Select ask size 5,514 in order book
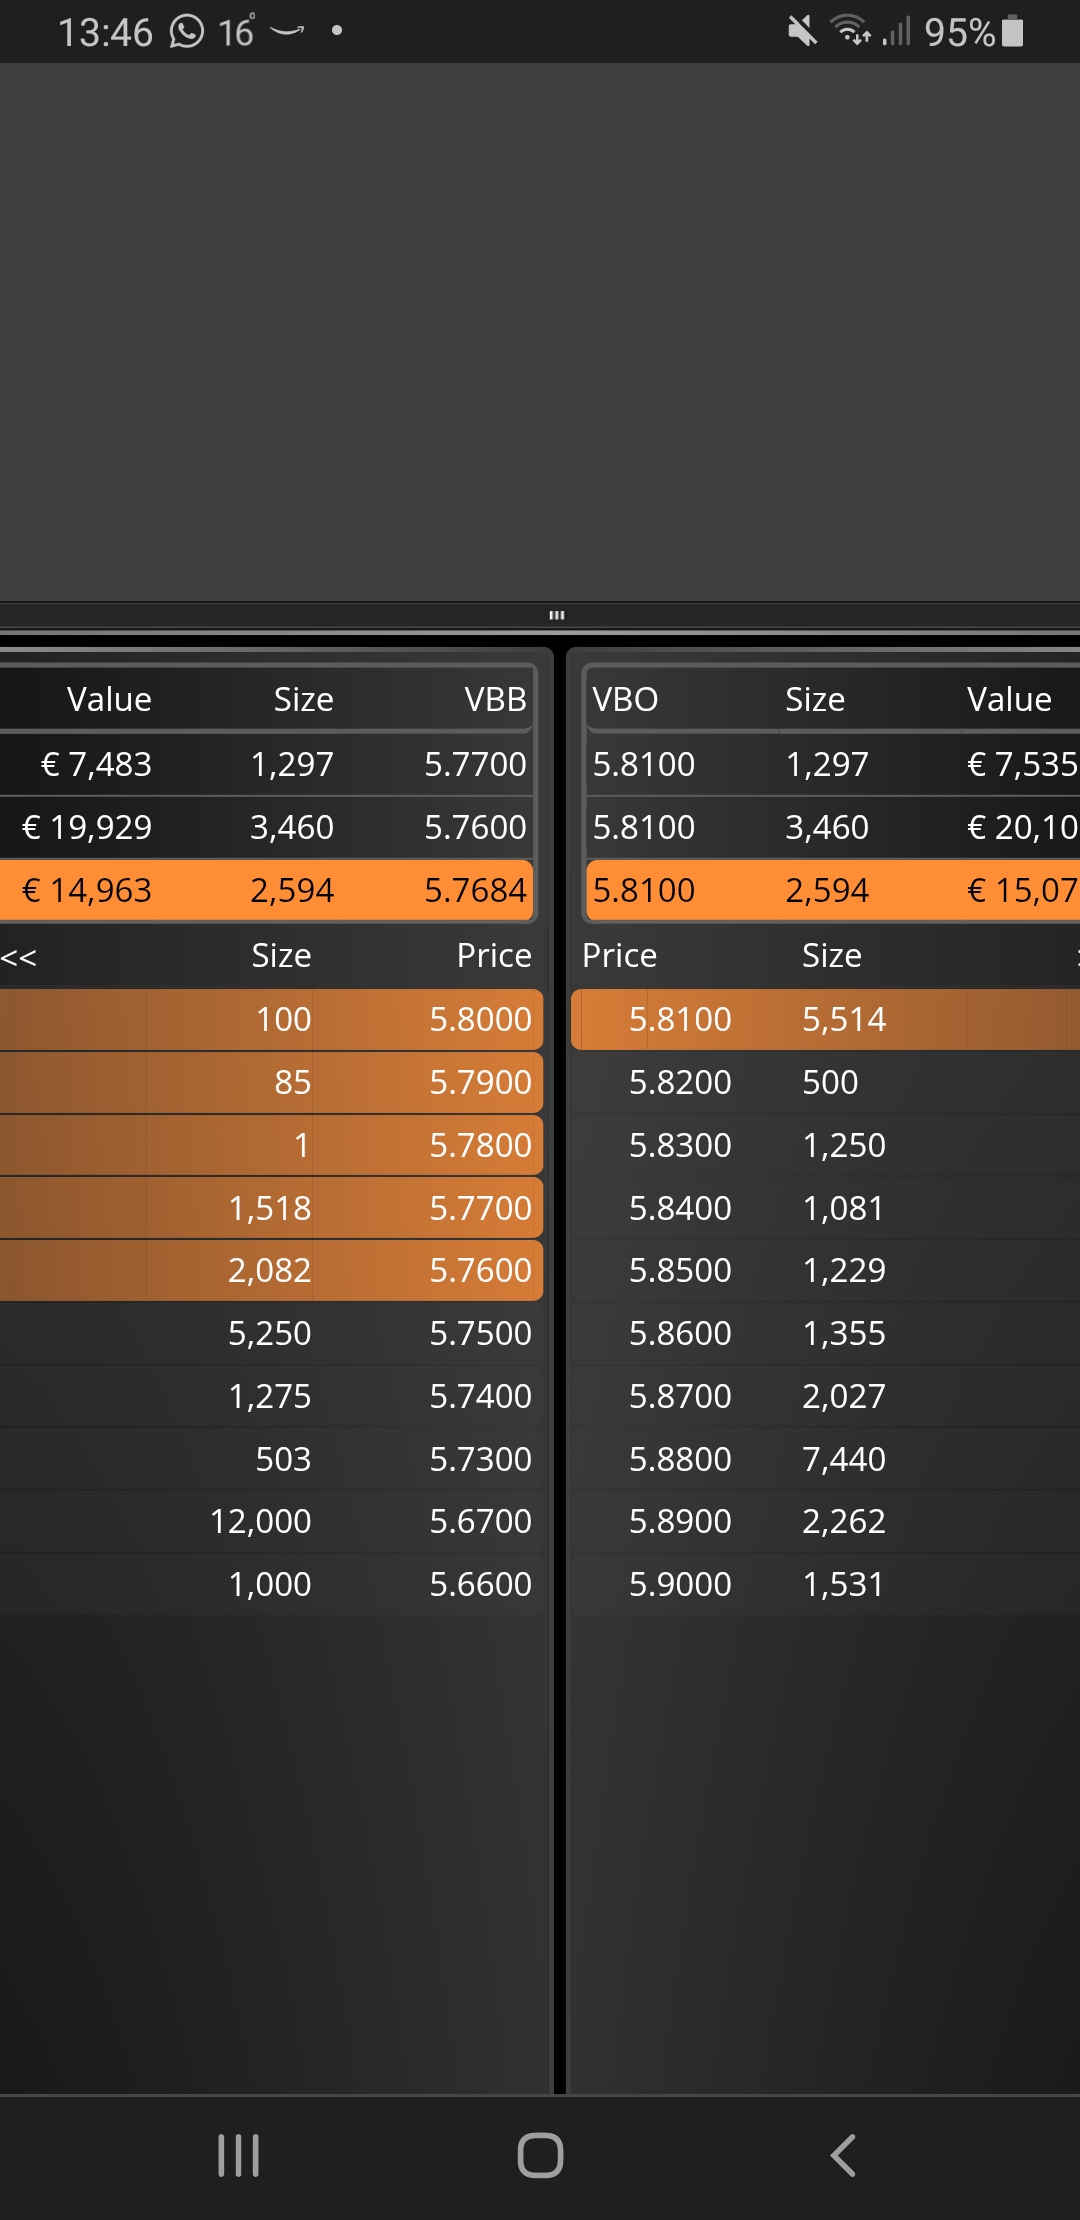This screenshot has width=1080, height=2220. point(844,1019)
